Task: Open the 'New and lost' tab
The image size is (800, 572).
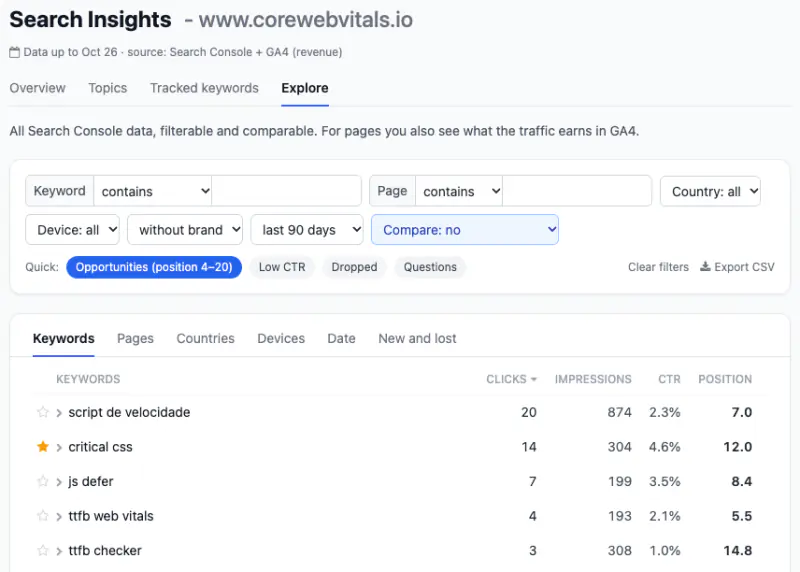Action: coord(417,338)
